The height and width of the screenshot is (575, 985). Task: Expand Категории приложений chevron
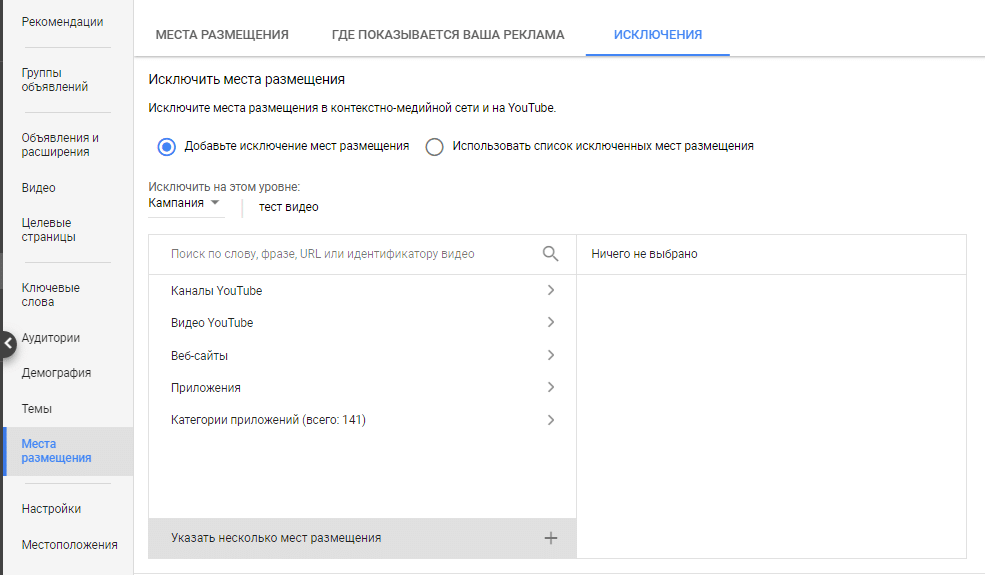pyautogui.click(x=551, y=420)
